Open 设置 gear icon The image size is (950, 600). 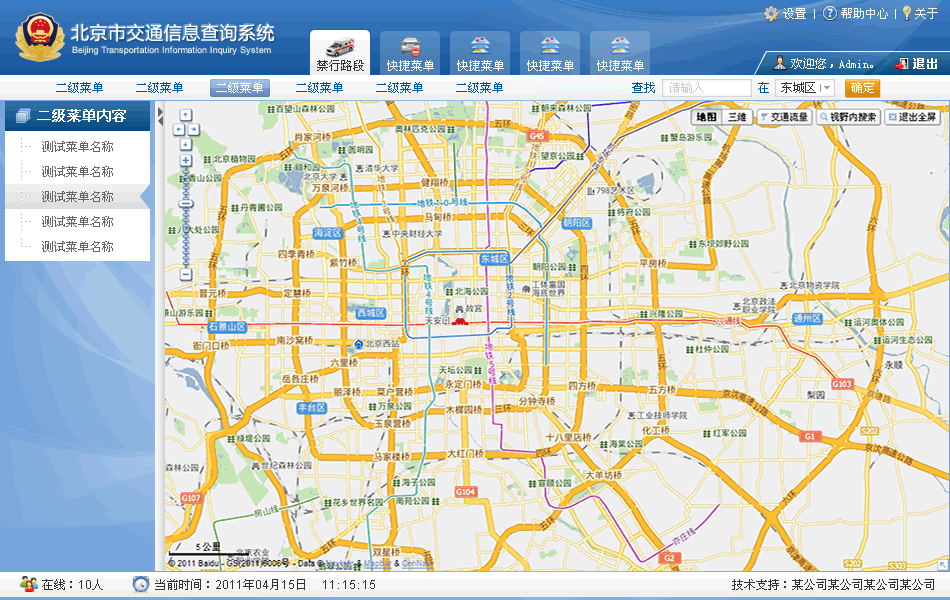pos(771,13)
